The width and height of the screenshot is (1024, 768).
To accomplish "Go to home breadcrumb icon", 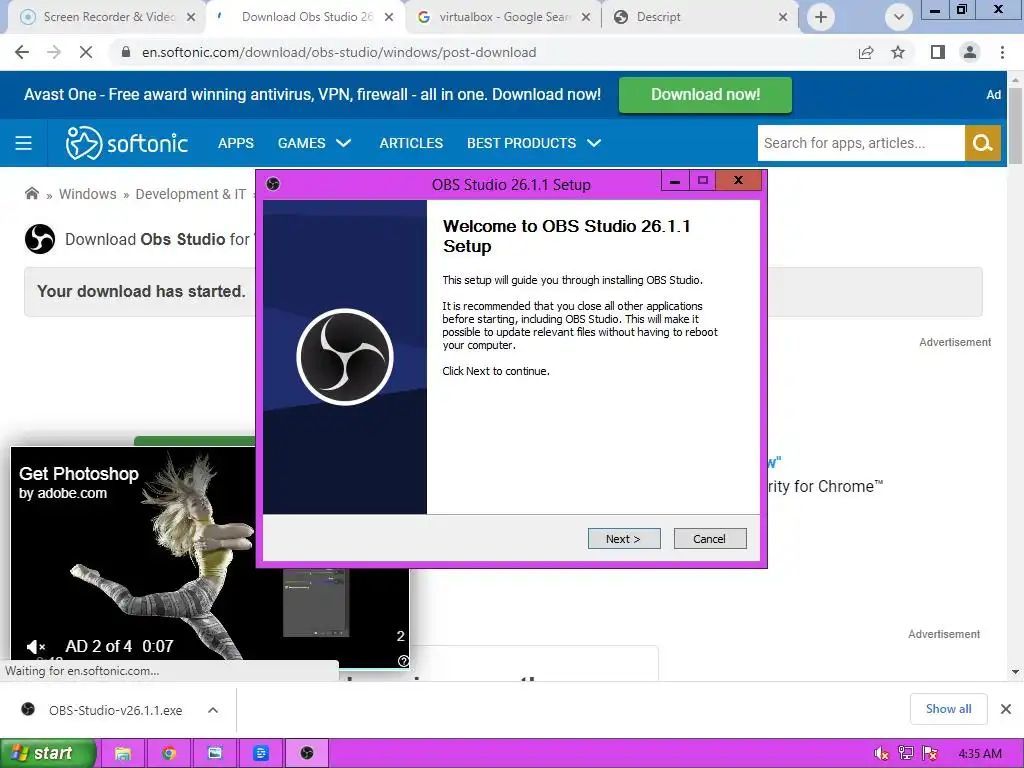I will (x=31, y=193).
